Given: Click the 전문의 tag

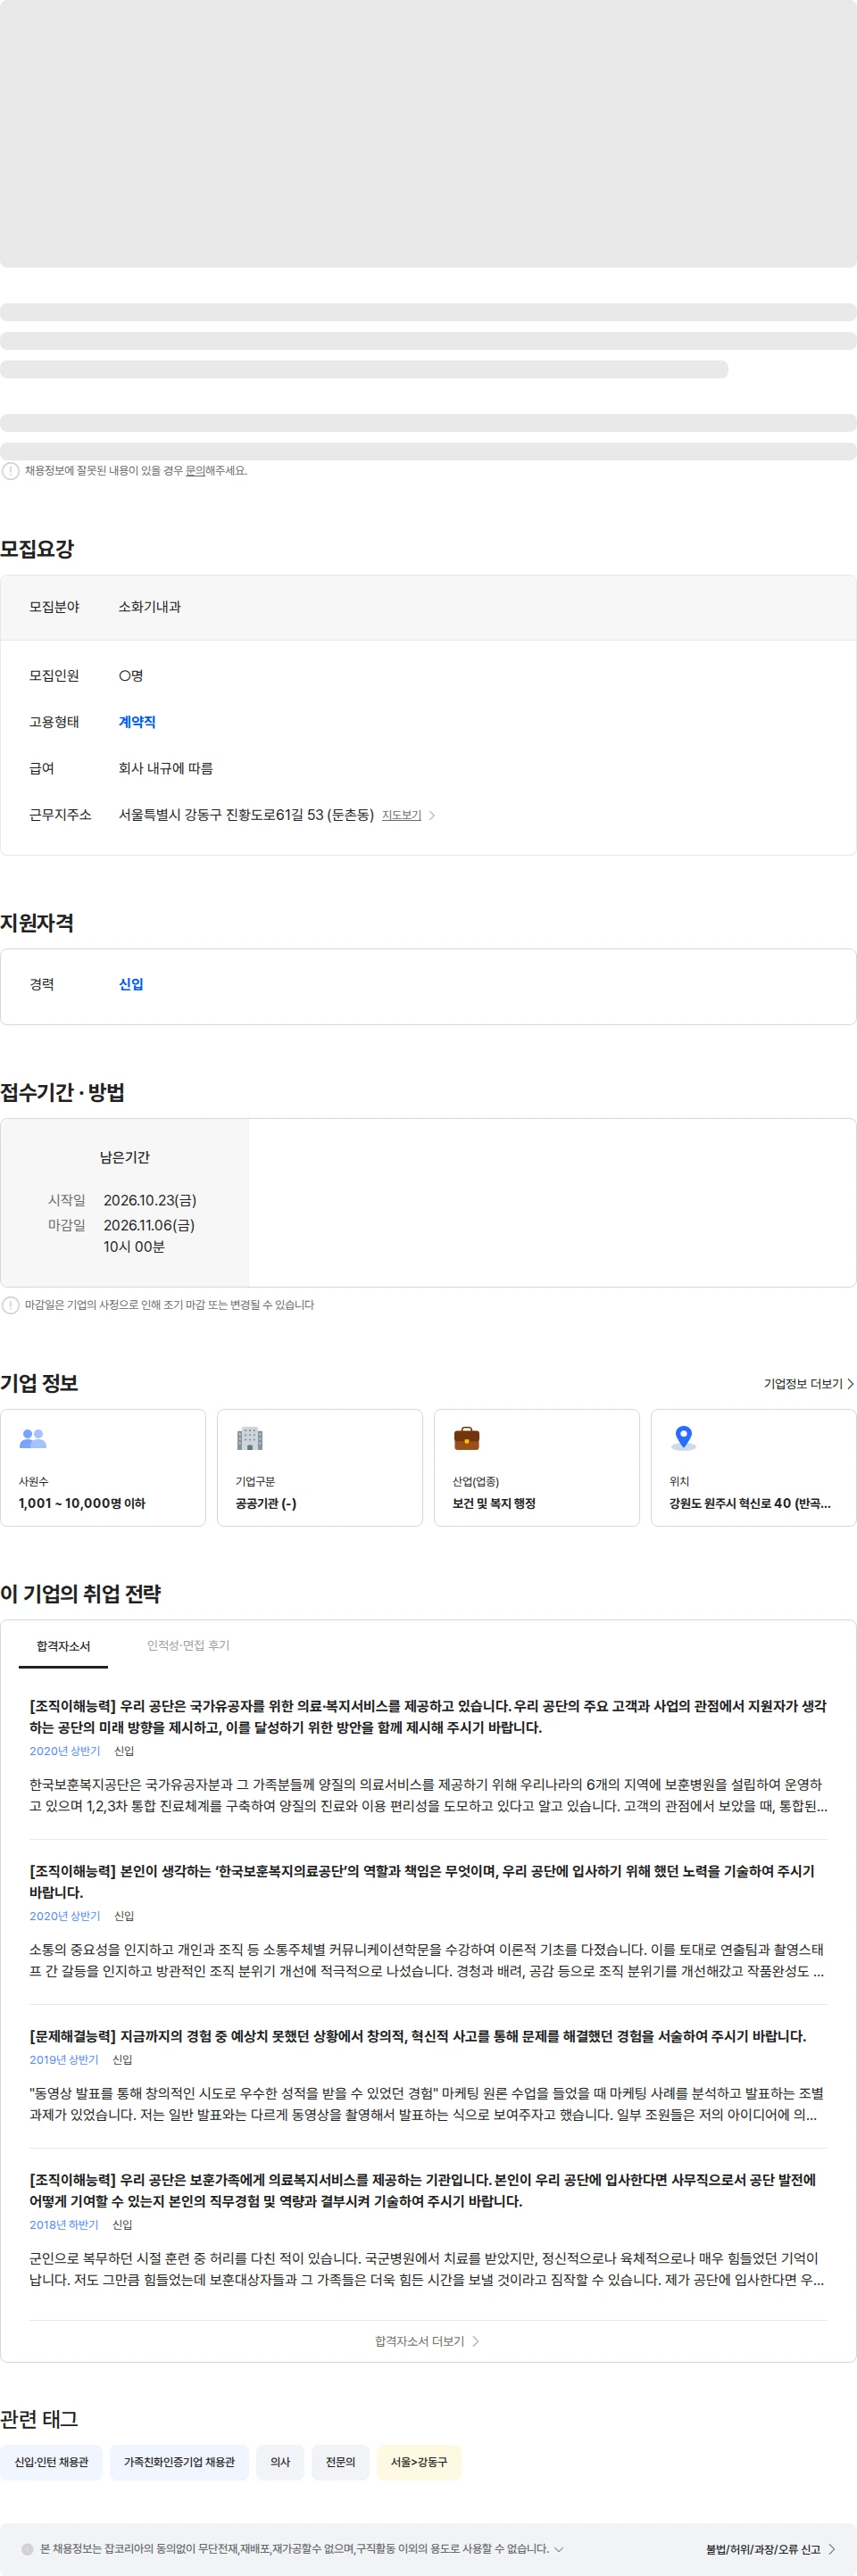Looking at the screenshot, I should tap(340, 2462).
